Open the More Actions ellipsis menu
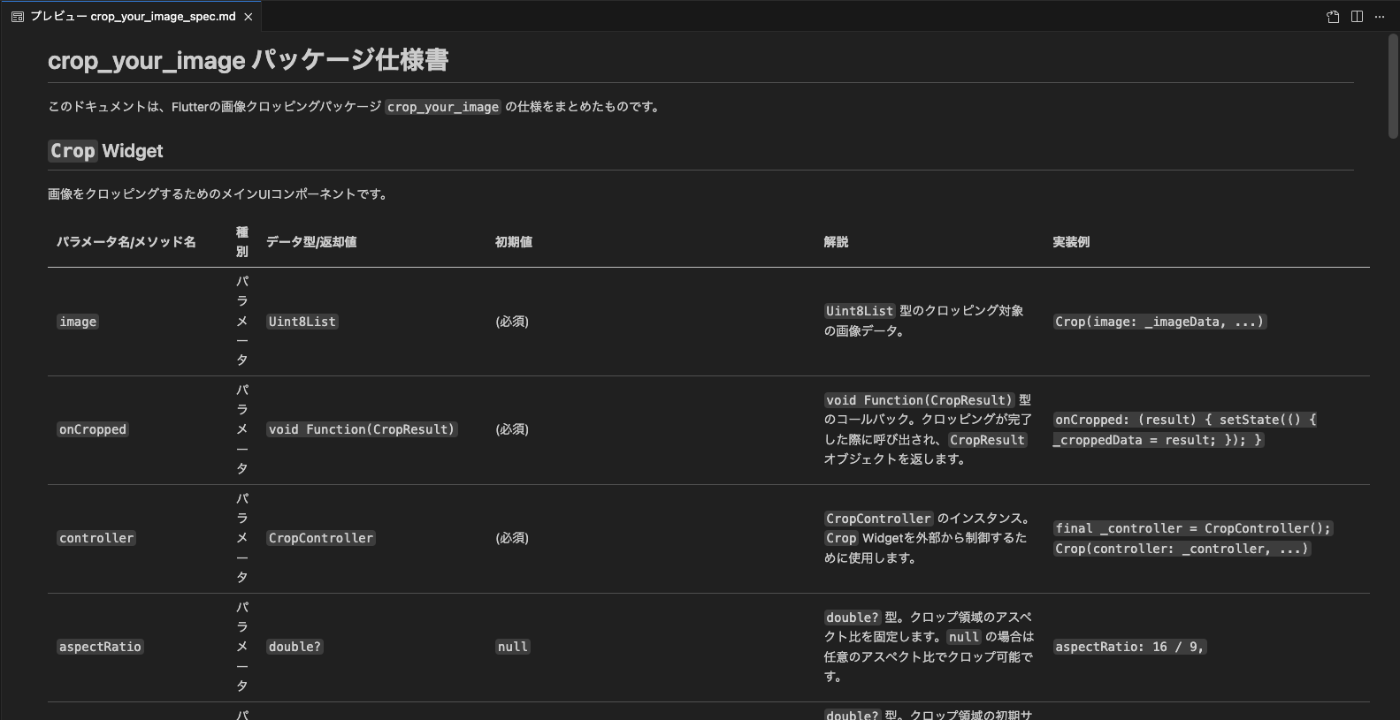 click(x=1381, y=16)
